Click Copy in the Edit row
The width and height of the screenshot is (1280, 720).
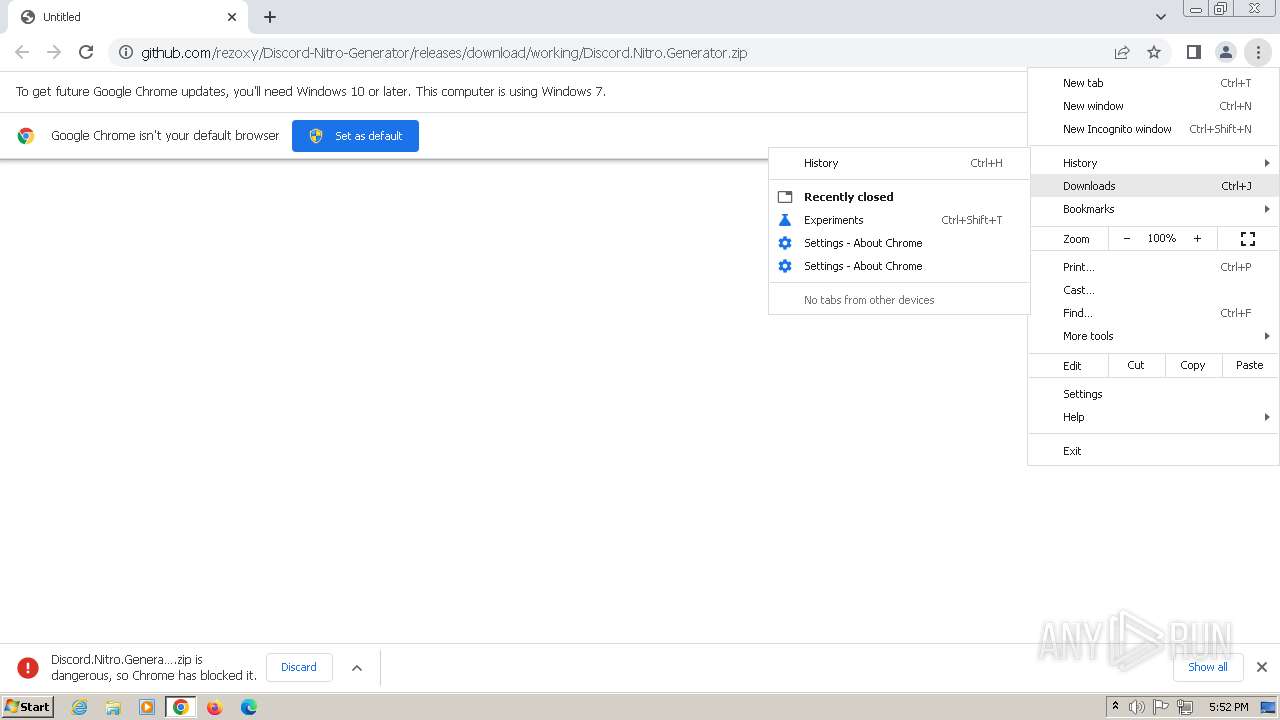tap(1193, 365)
